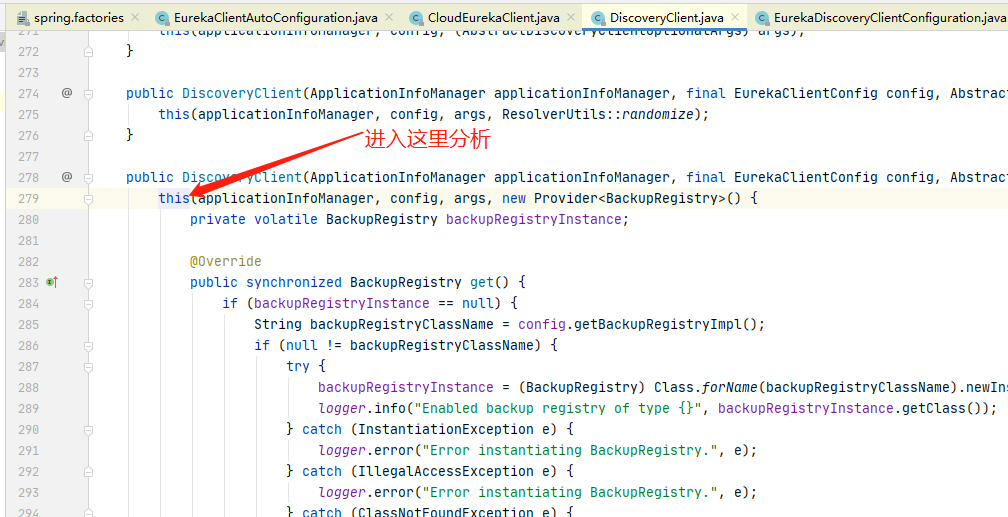Click the class icon on EurekaClientAutoConfiguration.java tab

[163, 18]
